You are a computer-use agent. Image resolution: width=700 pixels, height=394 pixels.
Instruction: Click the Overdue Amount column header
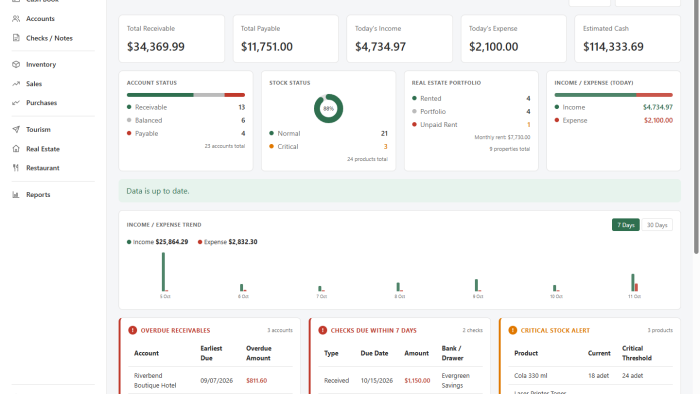point(258,353)
